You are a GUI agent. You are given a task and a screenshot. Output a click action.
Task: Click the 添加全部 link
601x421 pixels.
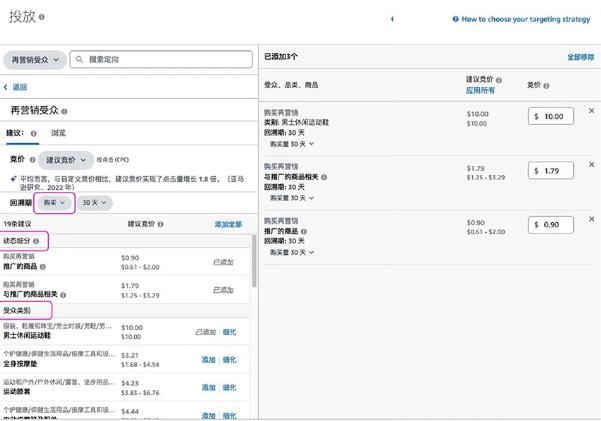(228, 225)
